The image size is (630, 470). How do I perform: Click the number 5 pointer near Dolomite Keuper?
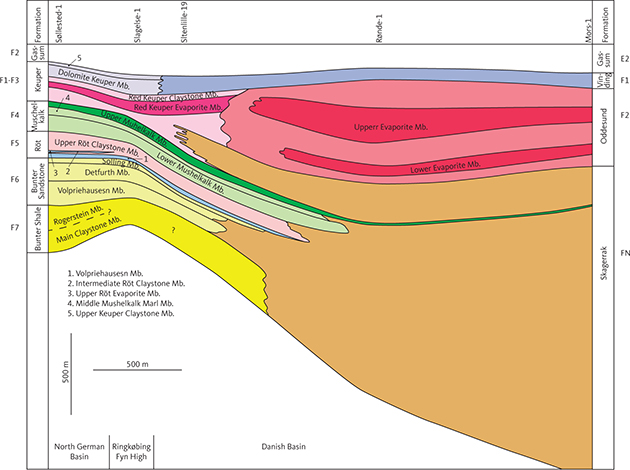click(x=79, y=58)
